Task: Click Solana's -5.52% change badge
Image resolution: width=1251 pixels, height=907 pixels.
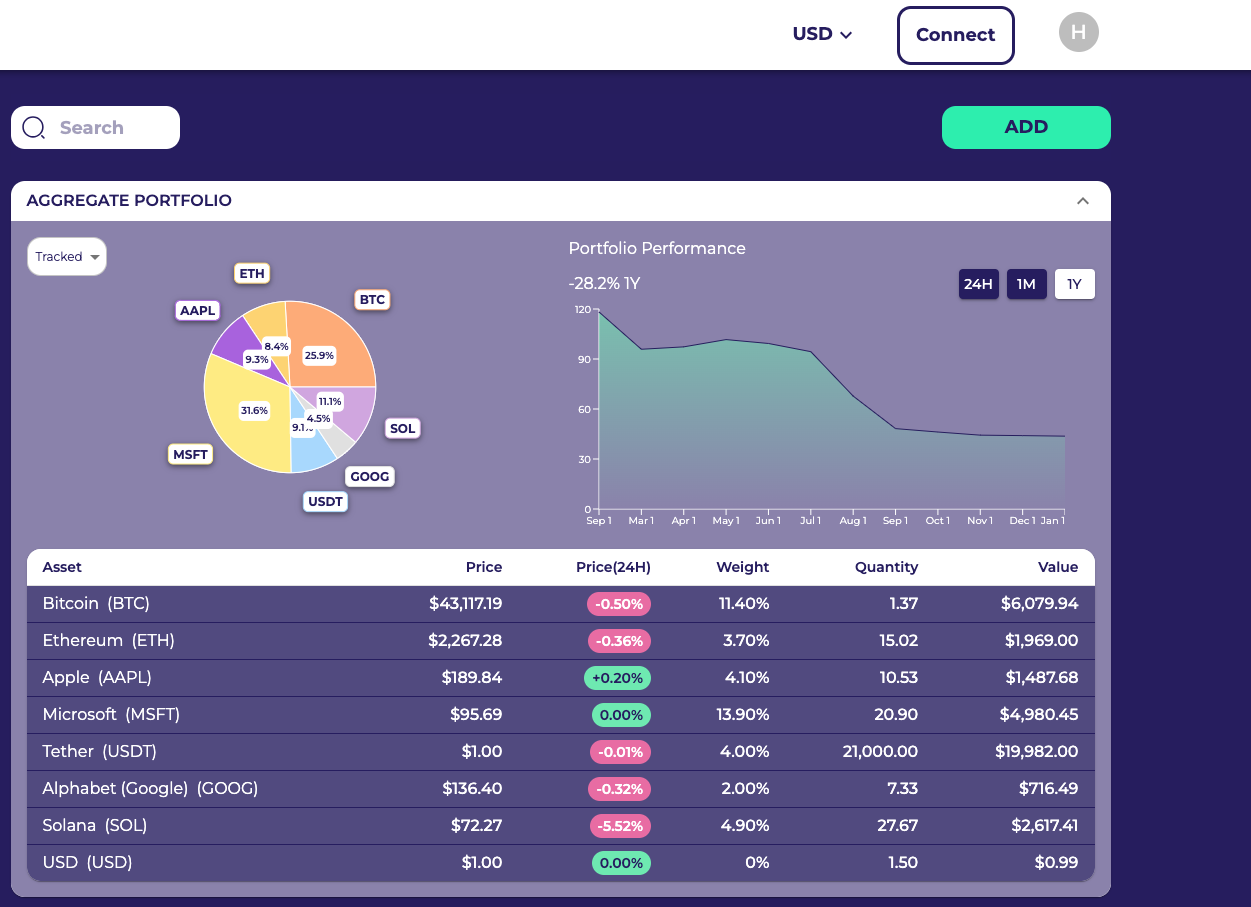Action: click(619, 826)
